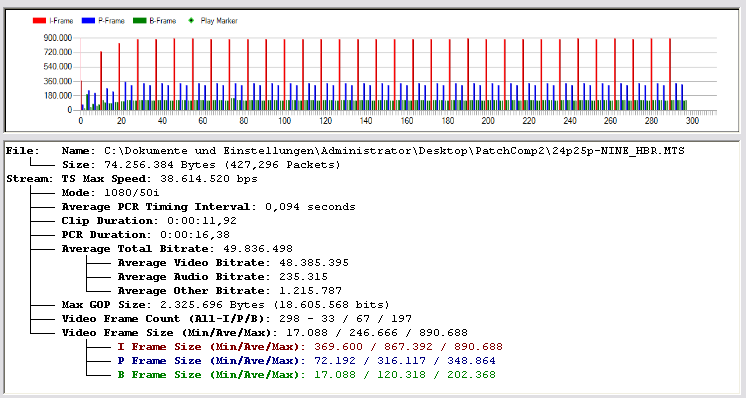Click the Stream root tree node

click(x=29, y=179)
